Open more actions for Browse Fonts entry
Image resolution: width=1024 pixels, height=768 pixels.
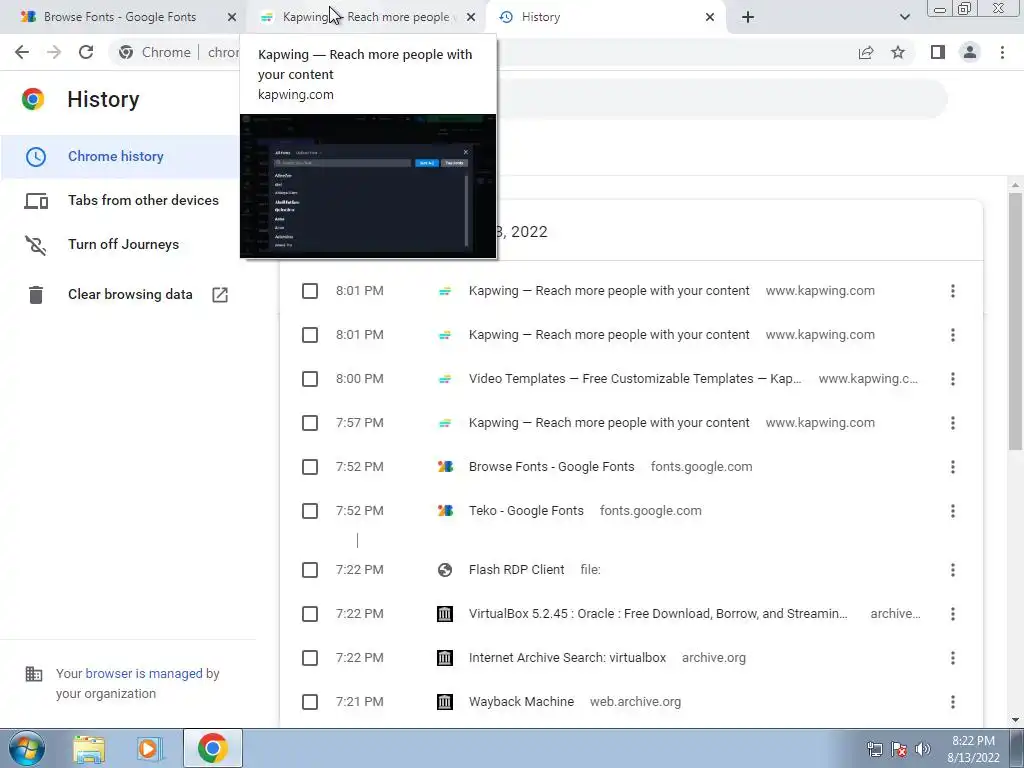click(953, 467)
